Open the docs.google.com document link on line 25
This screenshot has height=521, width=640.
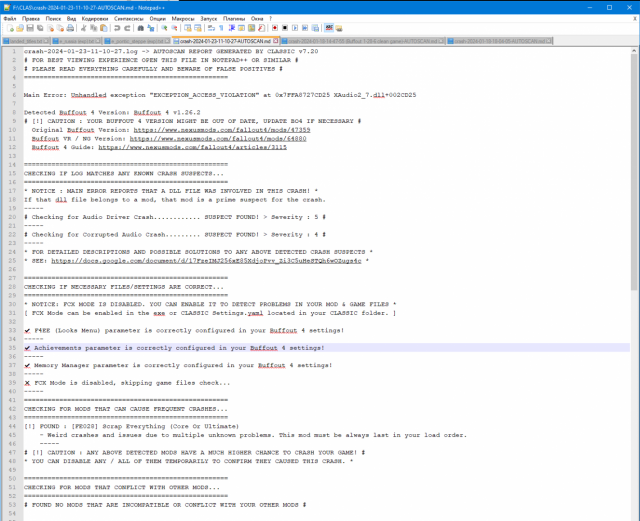(x=206, y=261)
